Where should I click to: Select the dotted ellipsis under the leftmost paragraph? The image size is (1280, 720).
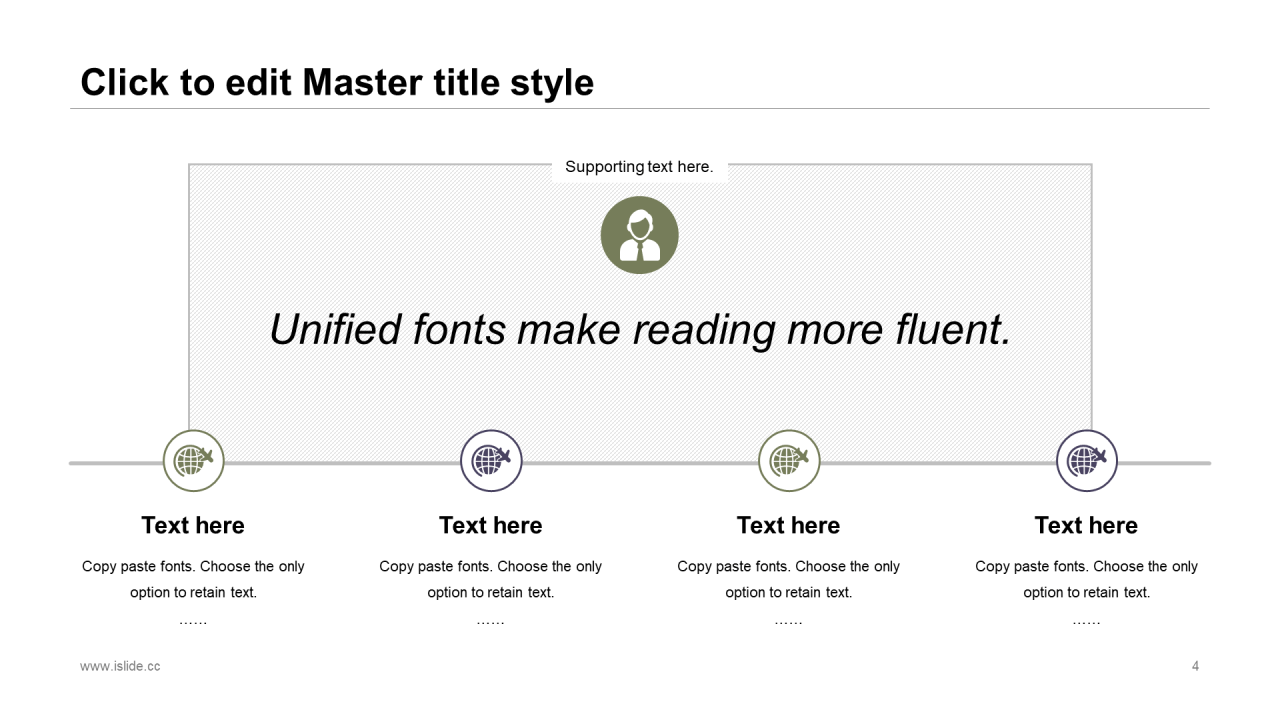point(193,622)
